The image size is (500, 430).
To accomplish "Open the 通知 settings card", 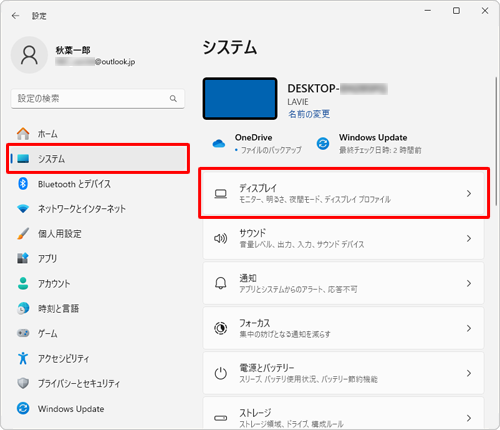I will 343,283.
